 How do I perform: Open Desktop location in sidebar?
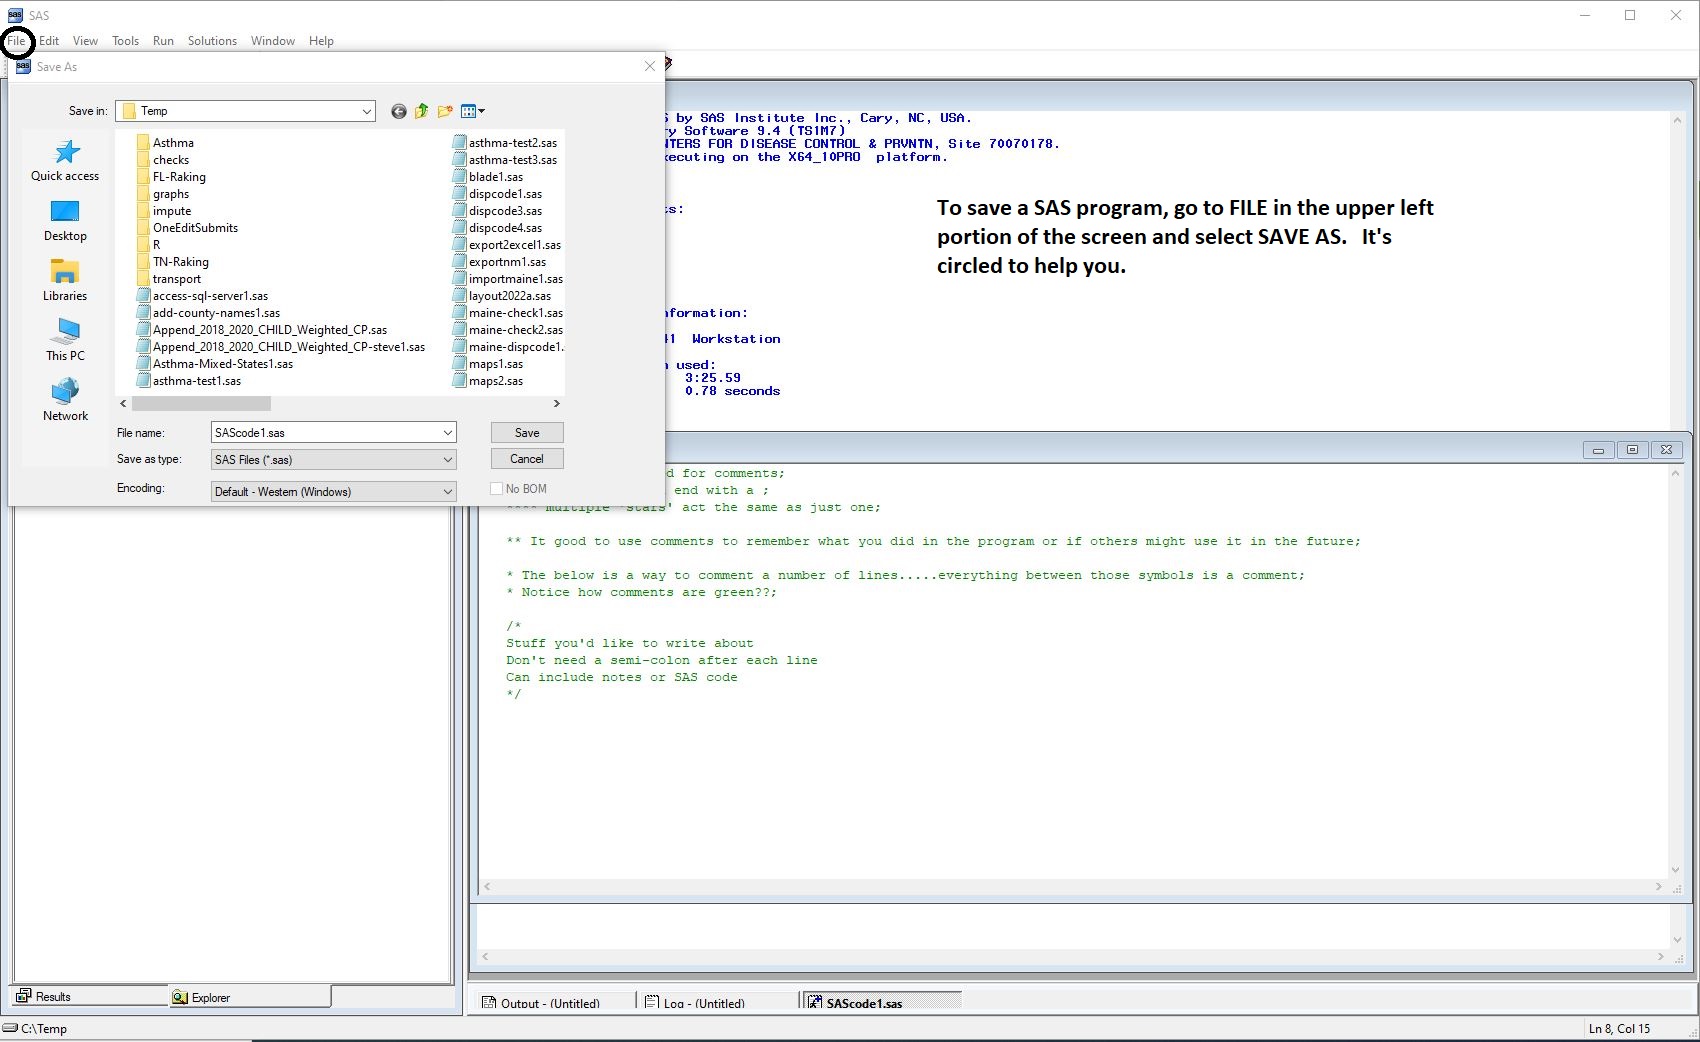pos(65,221)
